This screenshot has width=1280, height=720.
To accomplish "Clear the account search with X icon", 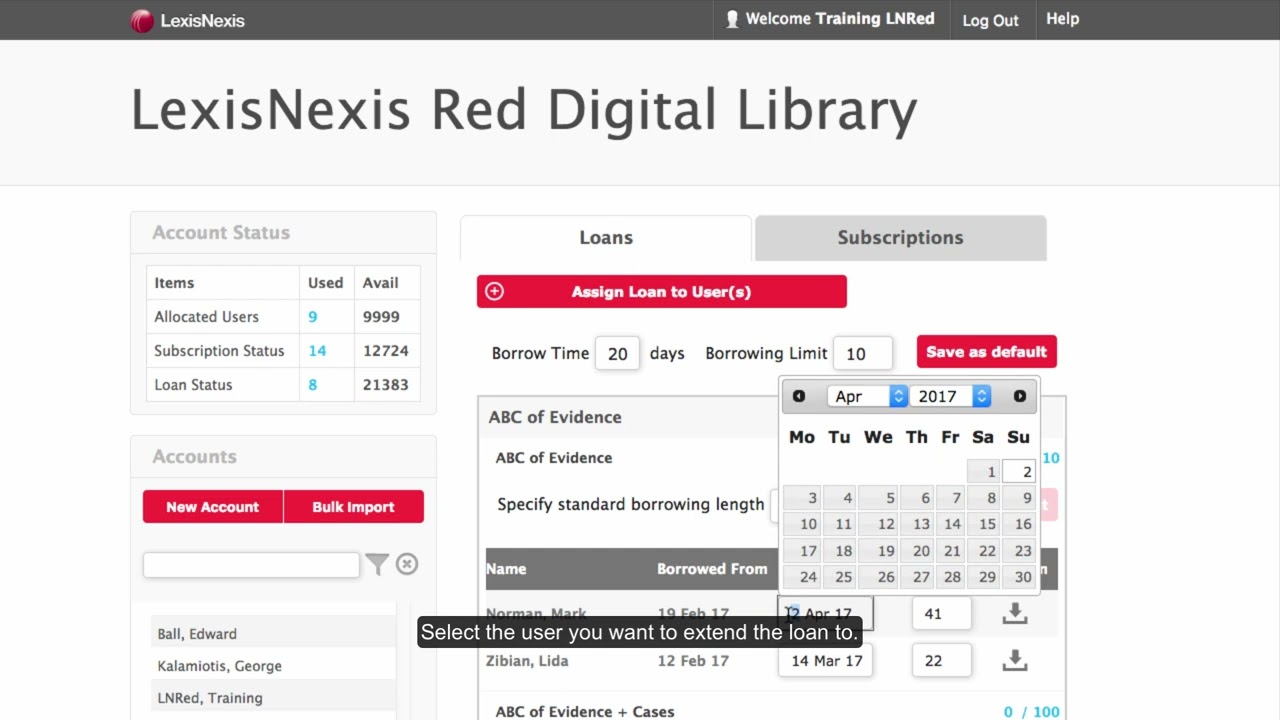I will (407, 564).
